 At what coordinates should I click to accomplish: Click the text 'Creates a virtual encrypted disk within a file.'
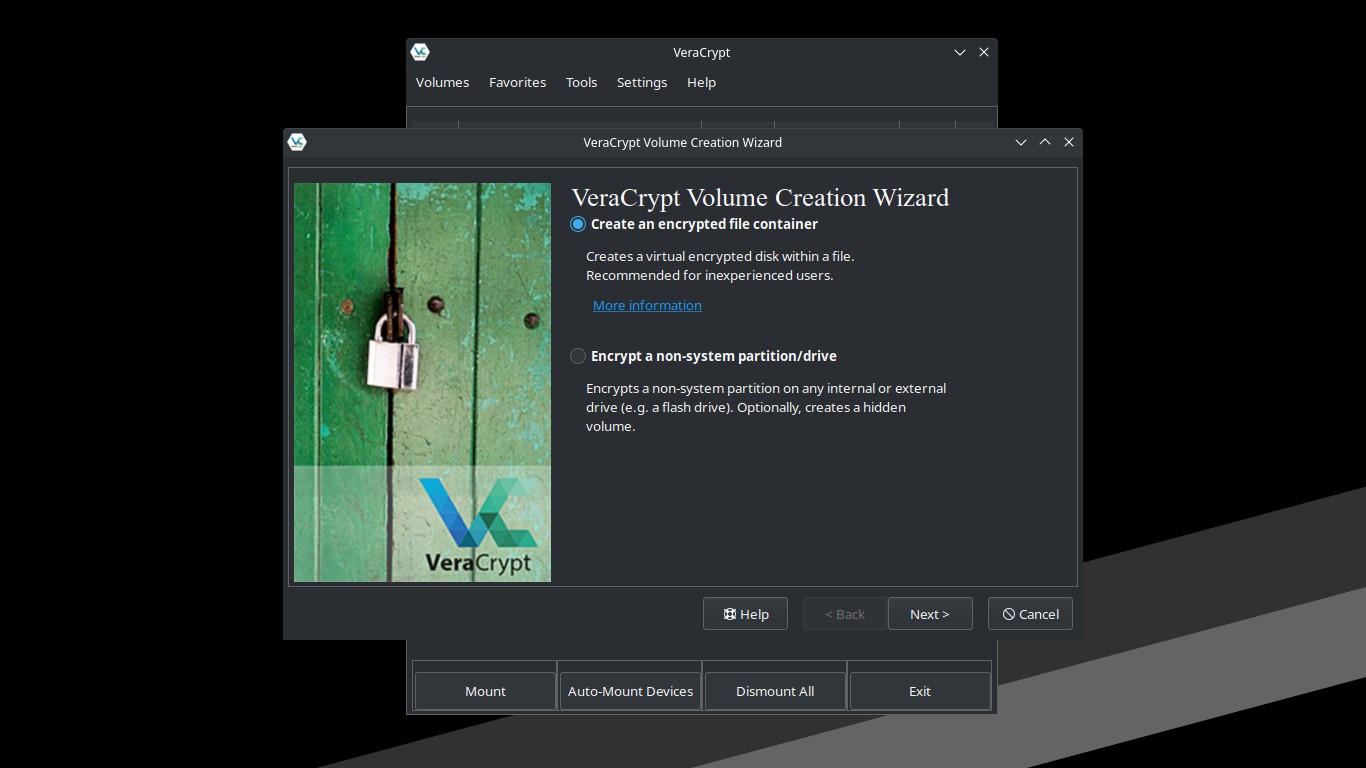(720, 256)
